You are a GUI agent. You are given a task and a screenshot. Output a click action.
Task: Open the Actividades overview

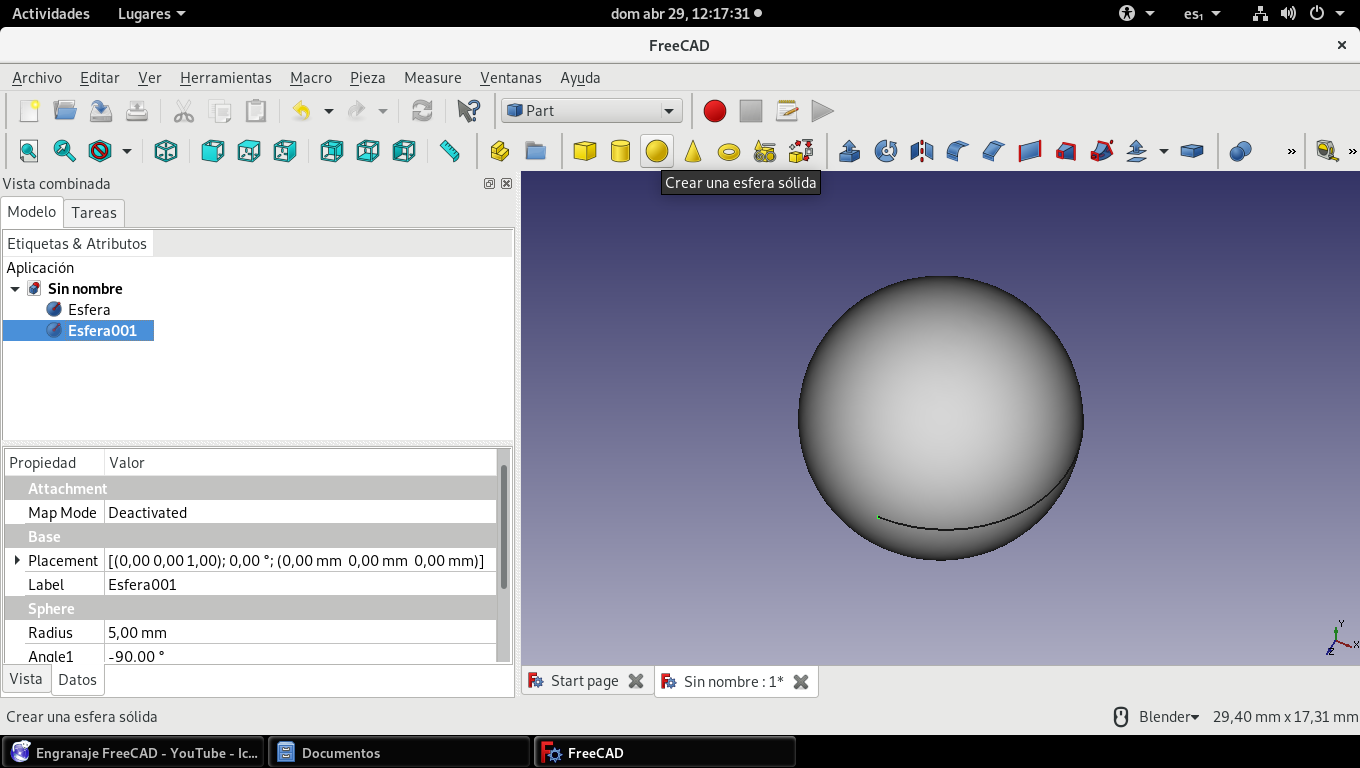(x=51, y=14)
